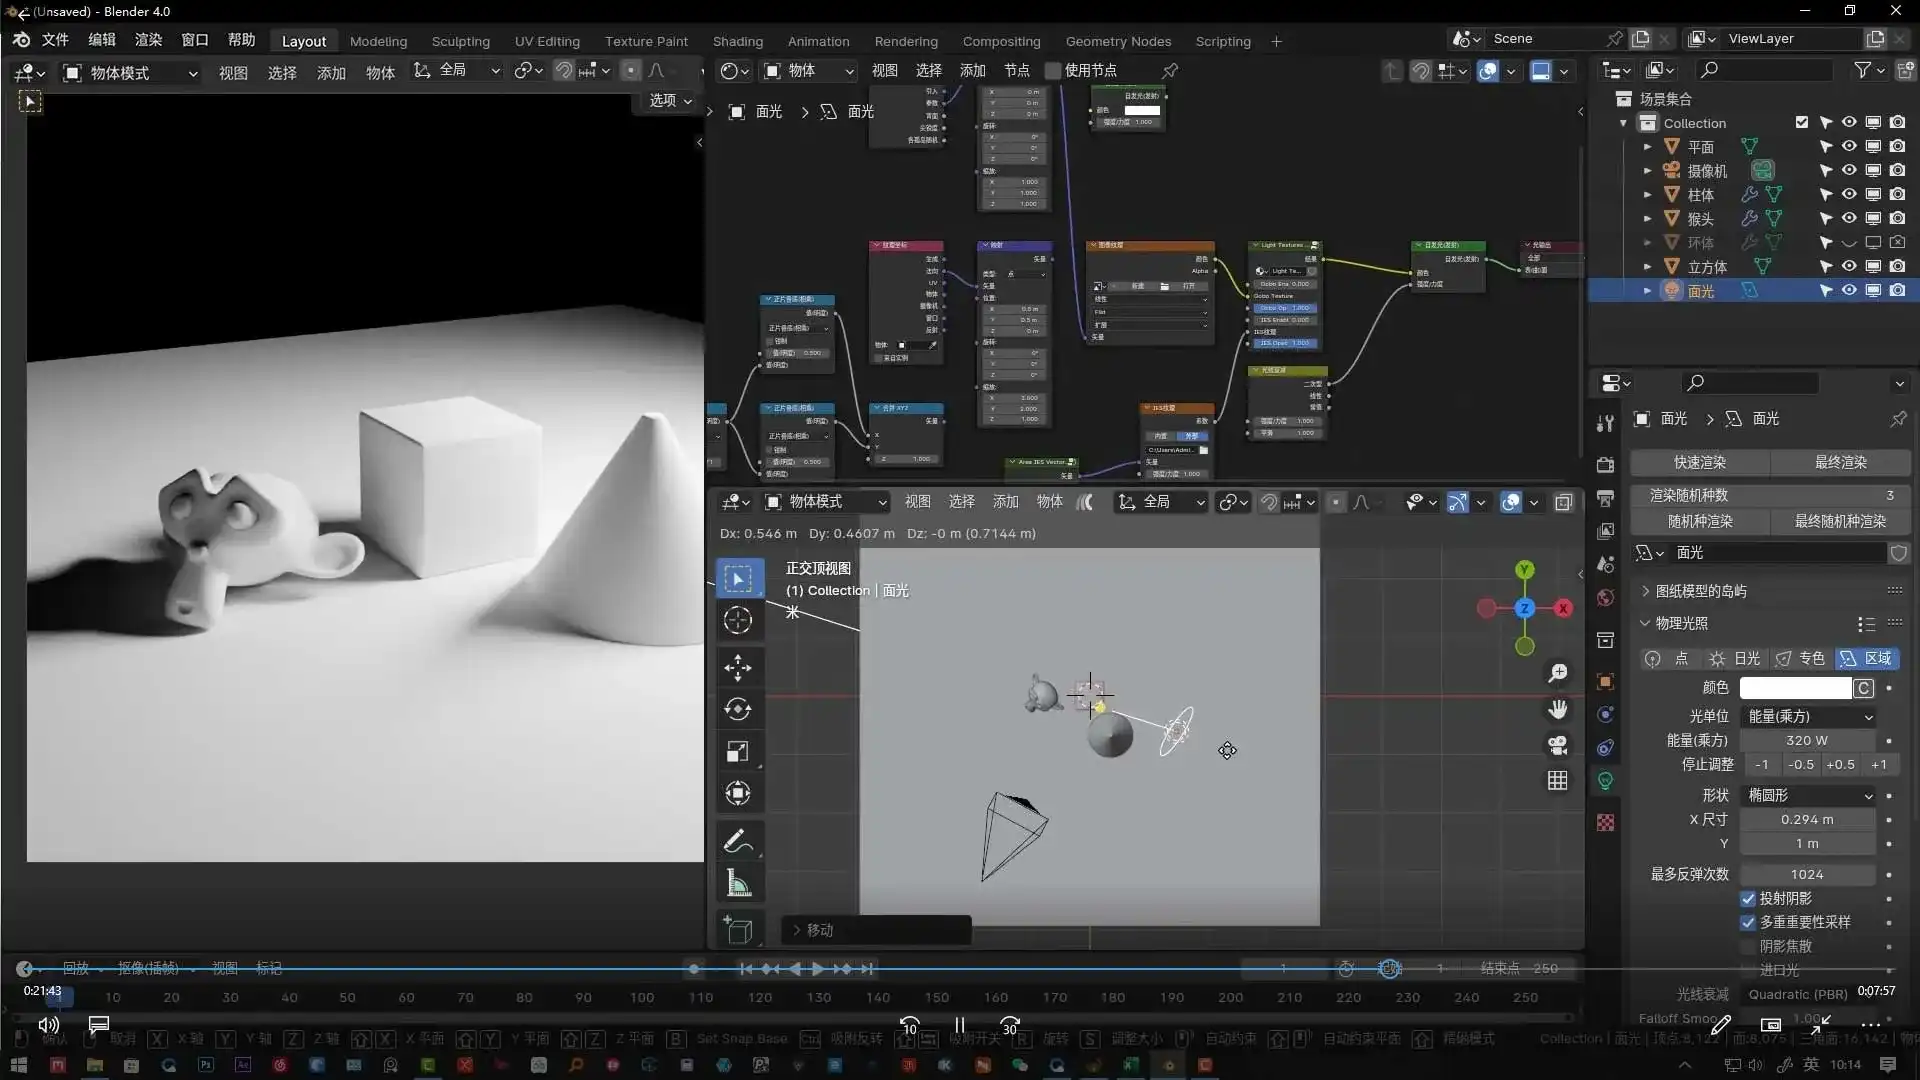Click the 最终随机种渲染 button
Viewport: 1920px width, 1080px height.
pos(1840,521)
